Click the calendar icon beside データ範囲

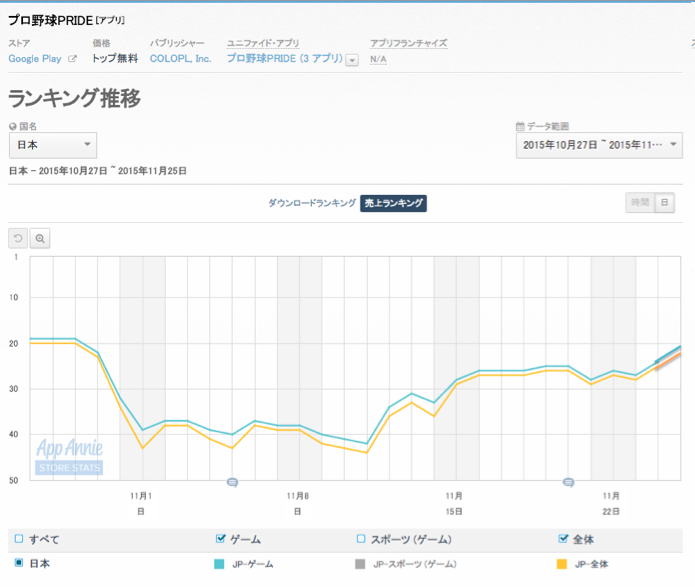[x=520, y=126]
